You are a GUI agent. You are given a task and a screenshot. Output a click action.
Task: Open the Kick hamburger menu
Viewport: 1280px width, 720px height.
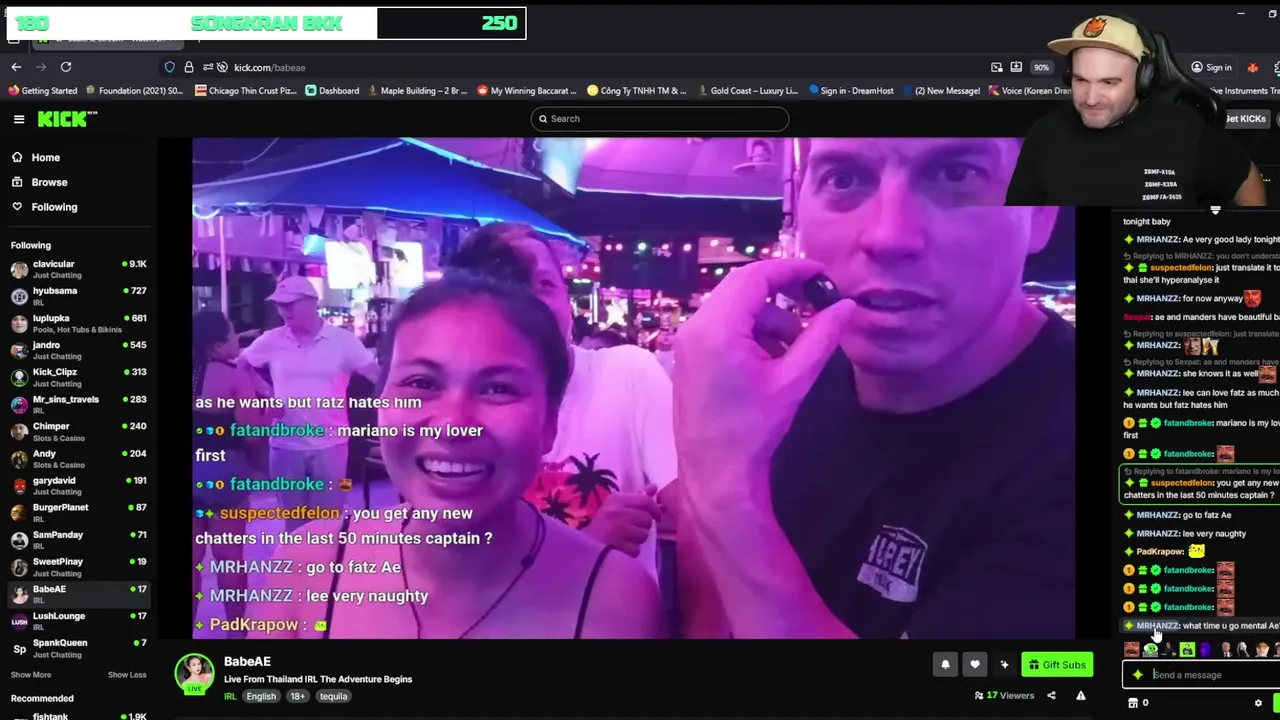click(18, 119)
